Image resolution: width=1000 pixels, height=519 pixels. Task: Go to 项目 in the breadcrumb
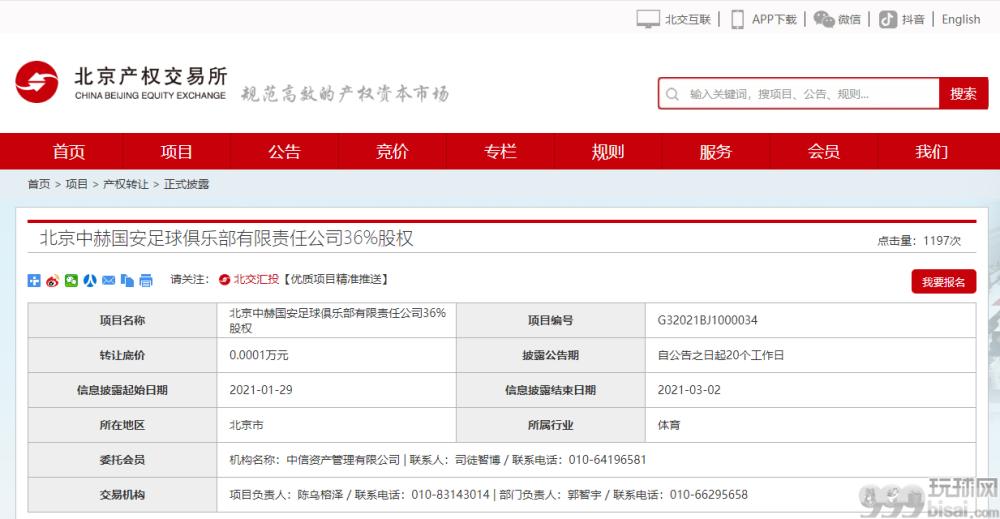click(77, 184)
